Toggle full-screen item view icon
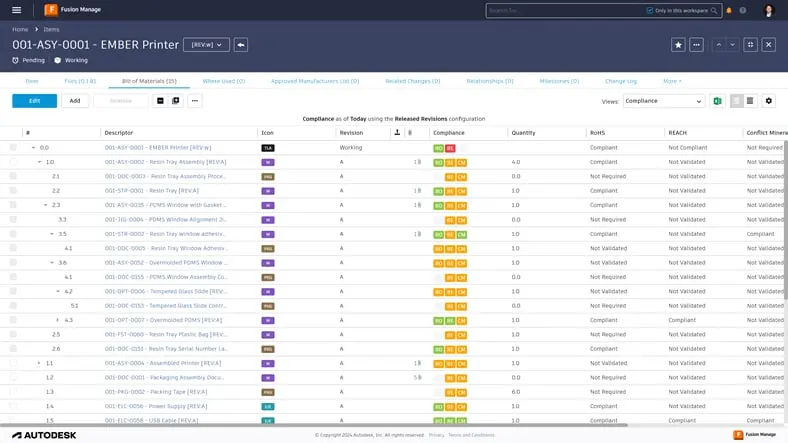The height and width of the screenshot is (443, 788). coord(750,45)
